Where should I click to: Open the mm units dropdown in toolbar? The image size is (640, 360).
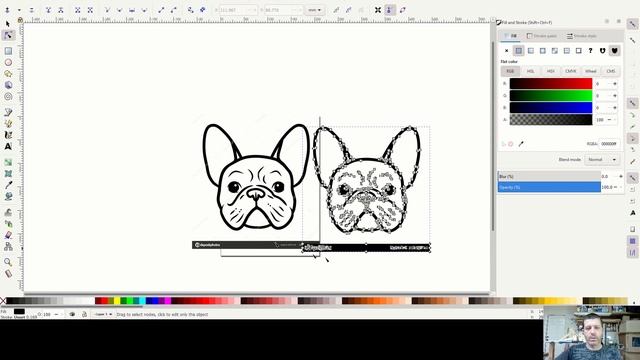click(314, 10)
